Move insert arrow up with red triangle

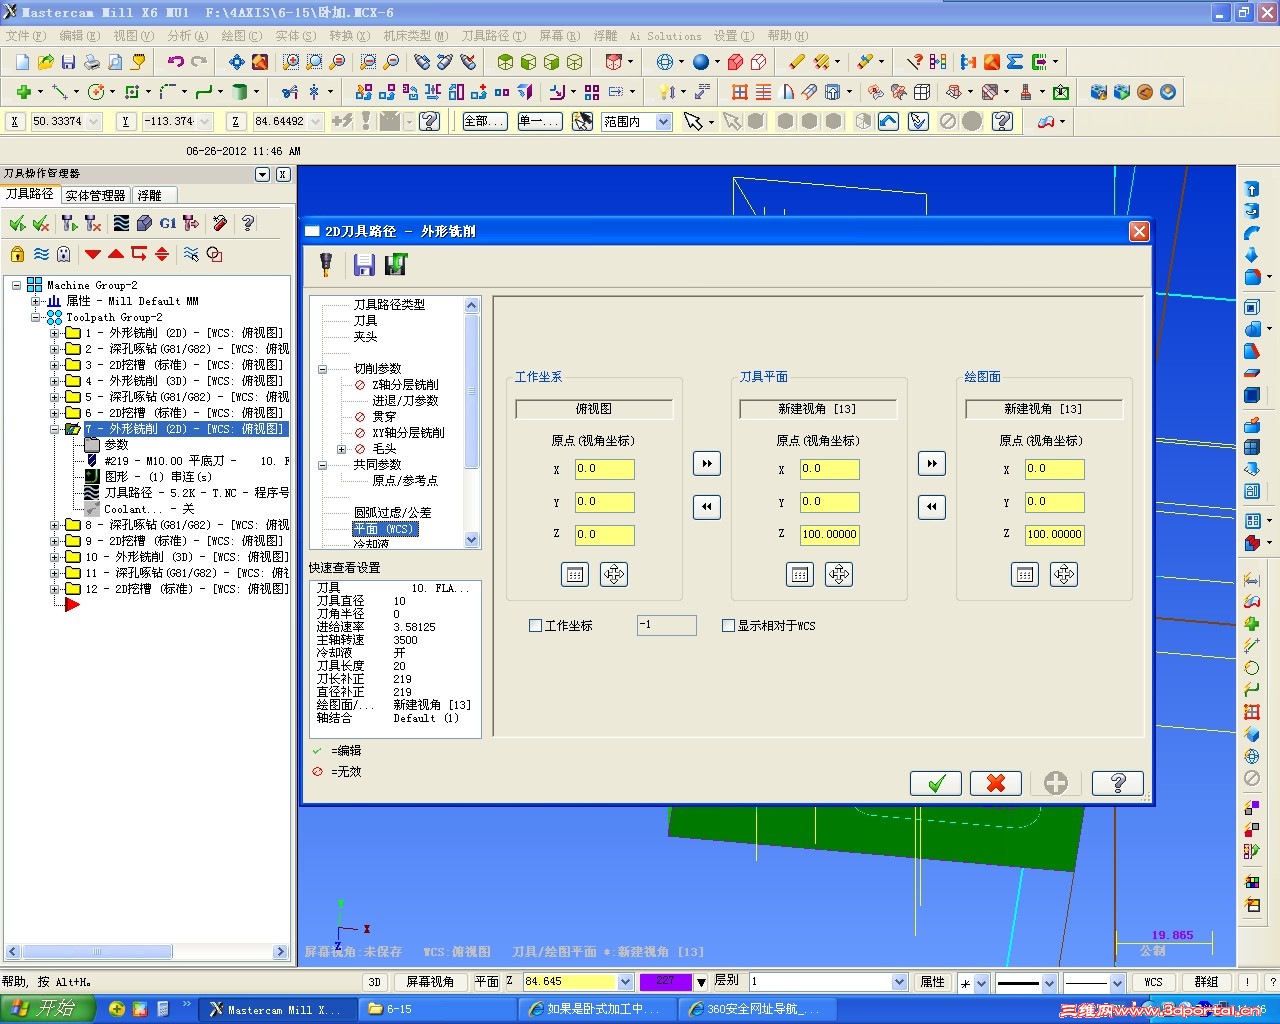[116, 254]
